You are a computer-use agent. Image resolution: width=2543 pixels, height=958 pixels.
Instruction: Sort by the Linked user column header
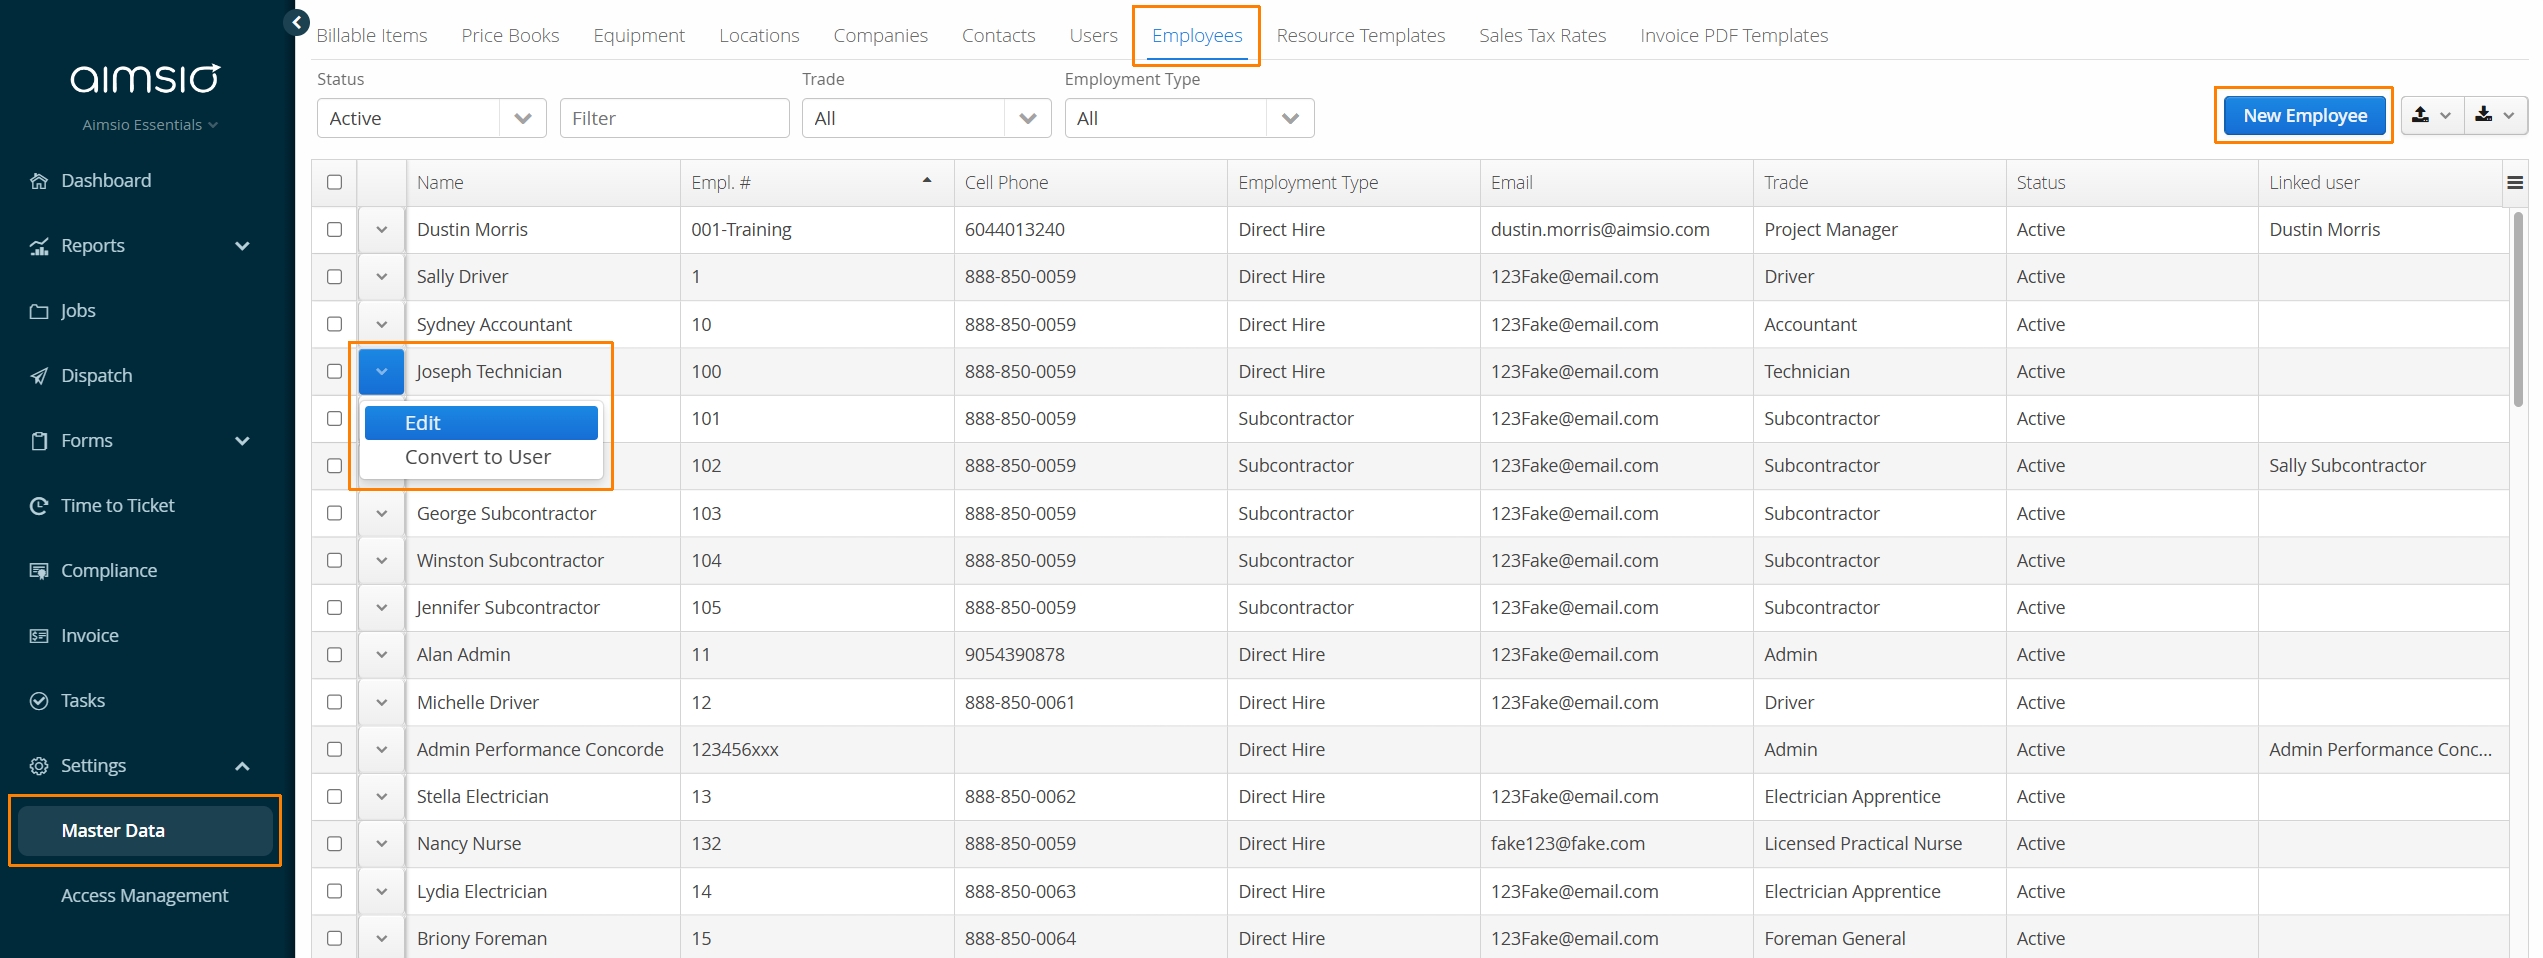(x=2380, y=182)
